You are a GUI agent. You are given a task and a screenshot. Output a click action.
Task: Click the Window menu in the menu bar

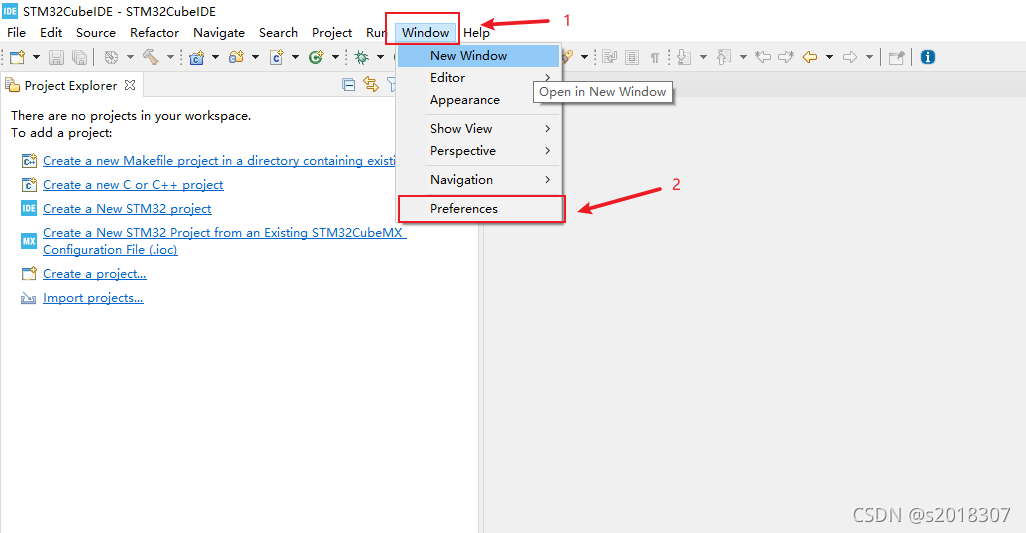425,33
